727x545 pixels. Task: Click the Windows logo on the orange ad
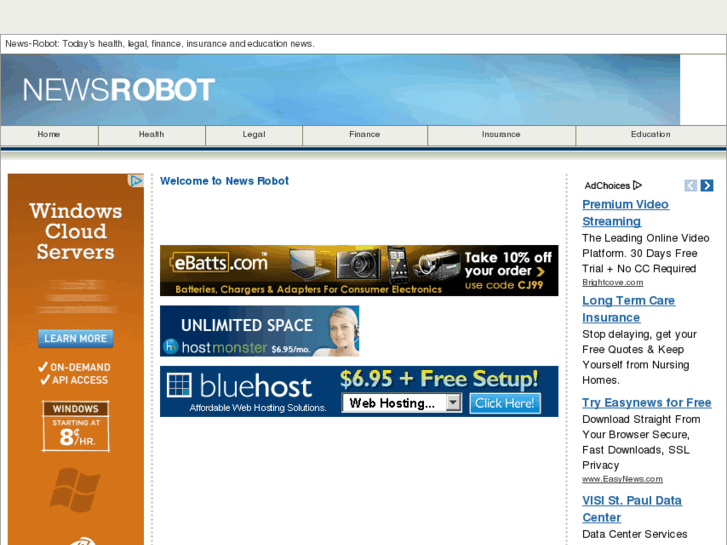click(x=75, y=490)
